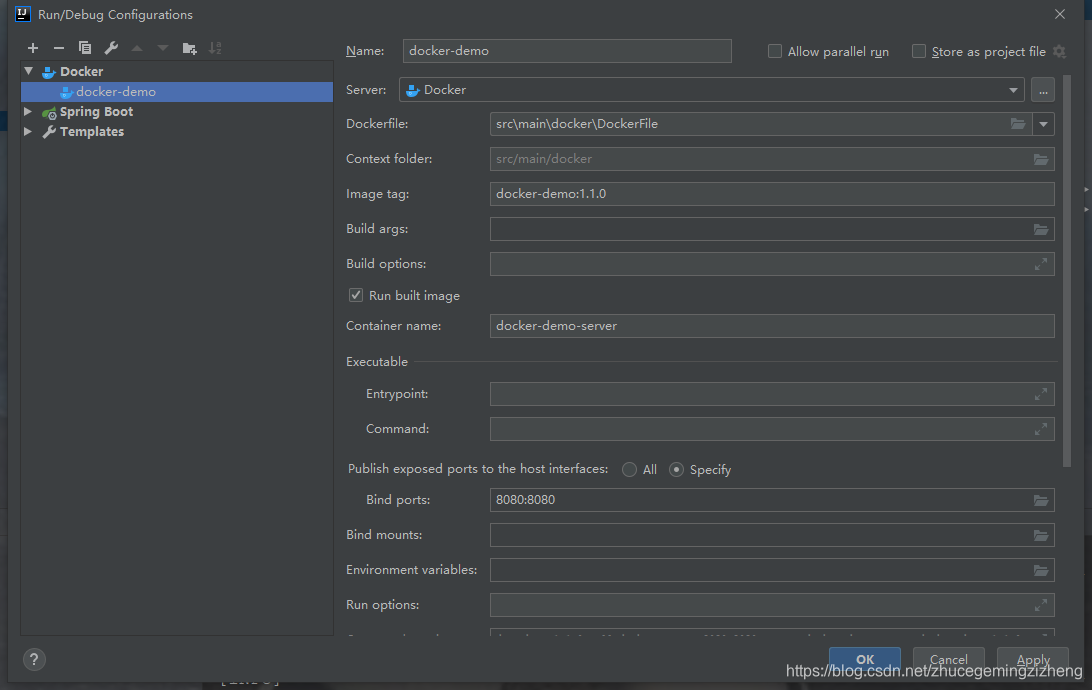Click the Image tag field

[x=772, y=194]
